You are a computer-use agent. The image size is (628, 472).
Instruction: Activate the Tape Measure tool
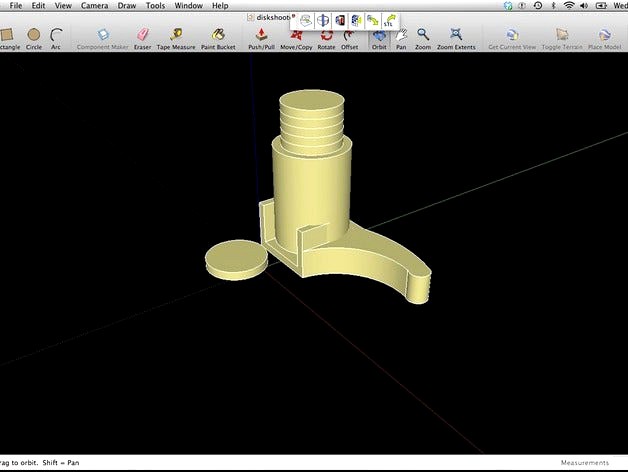pos(176,37)
